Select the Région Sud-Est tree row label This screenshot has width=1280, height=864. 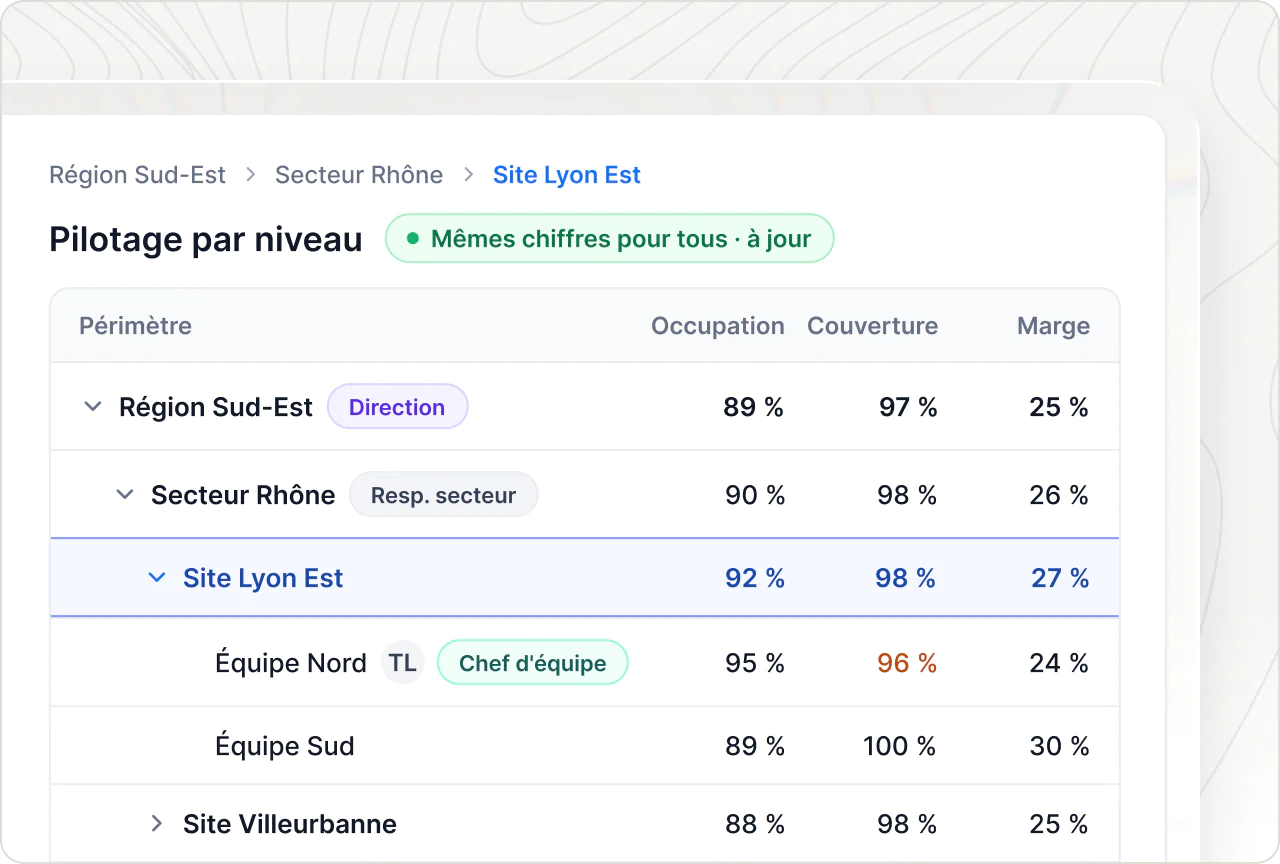coord(216,407)
